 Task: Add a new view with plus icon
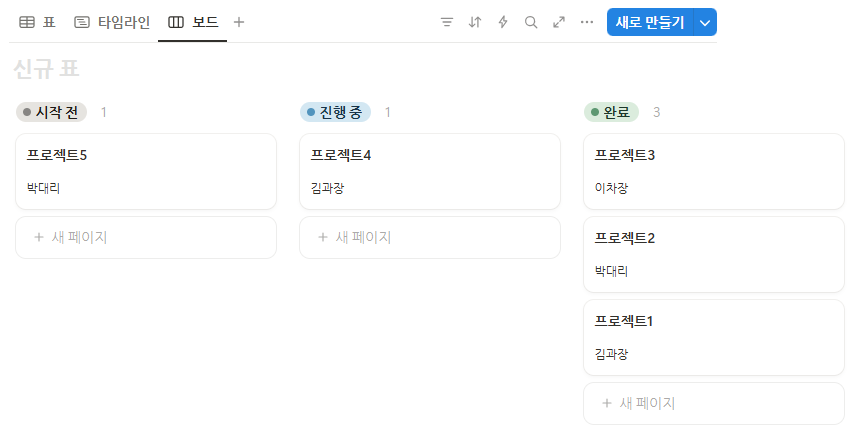[239, 22]
